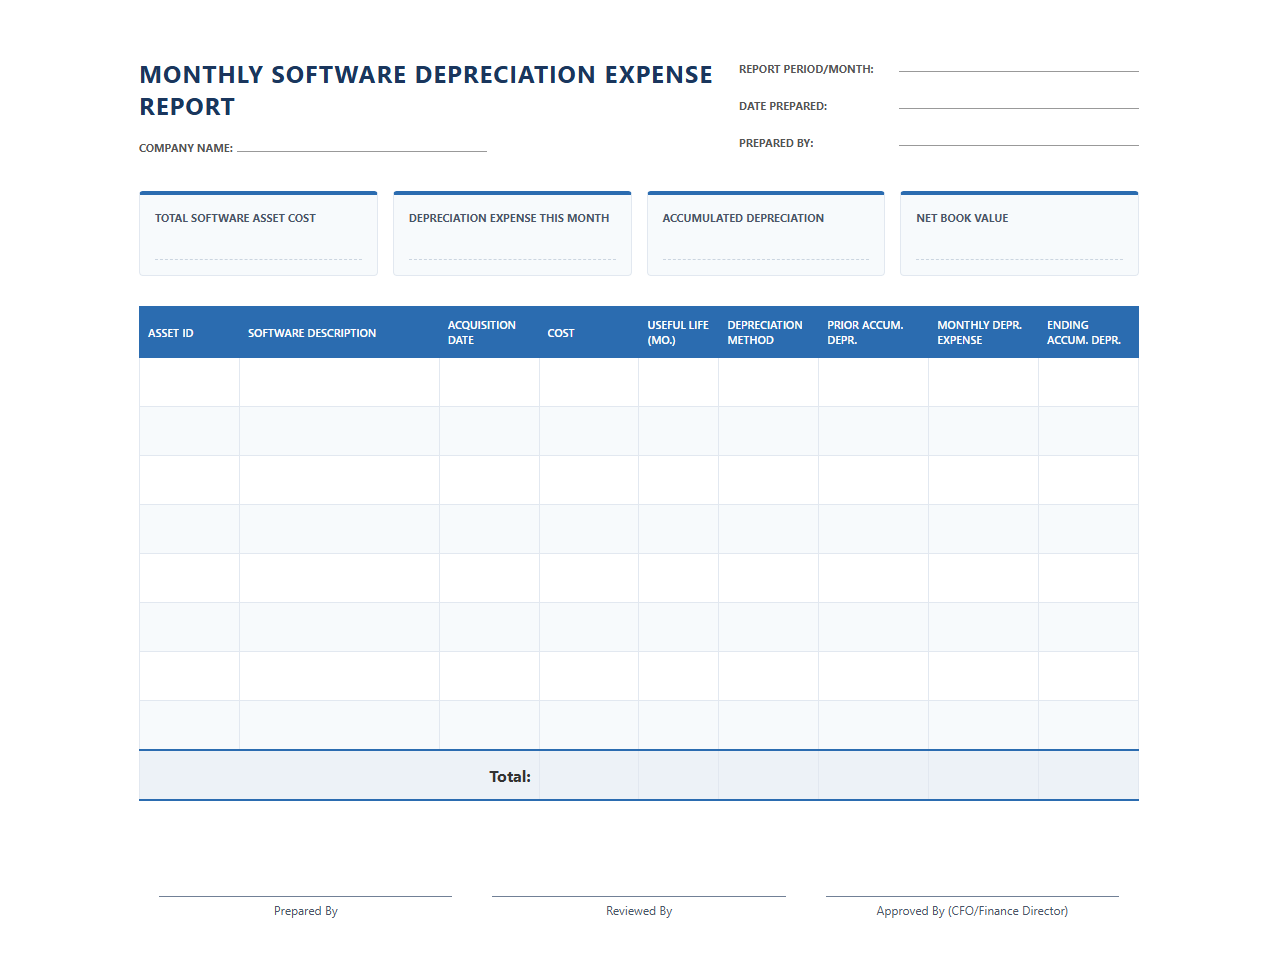
Task: Click the 'COMPANY NAME:' label
Action: (186, 148)
